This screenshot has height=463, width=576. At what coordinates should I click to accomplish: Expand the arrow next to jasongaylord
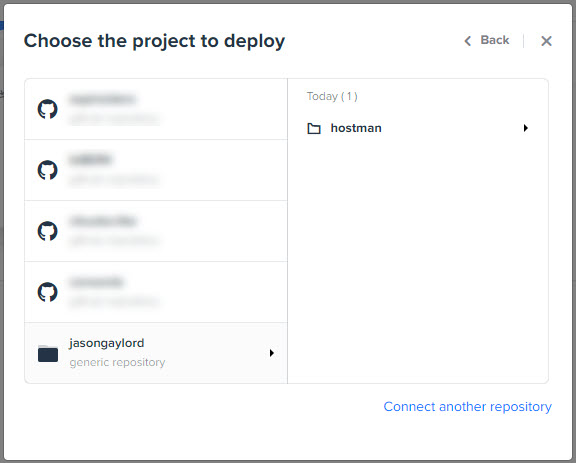pos(271,353)
